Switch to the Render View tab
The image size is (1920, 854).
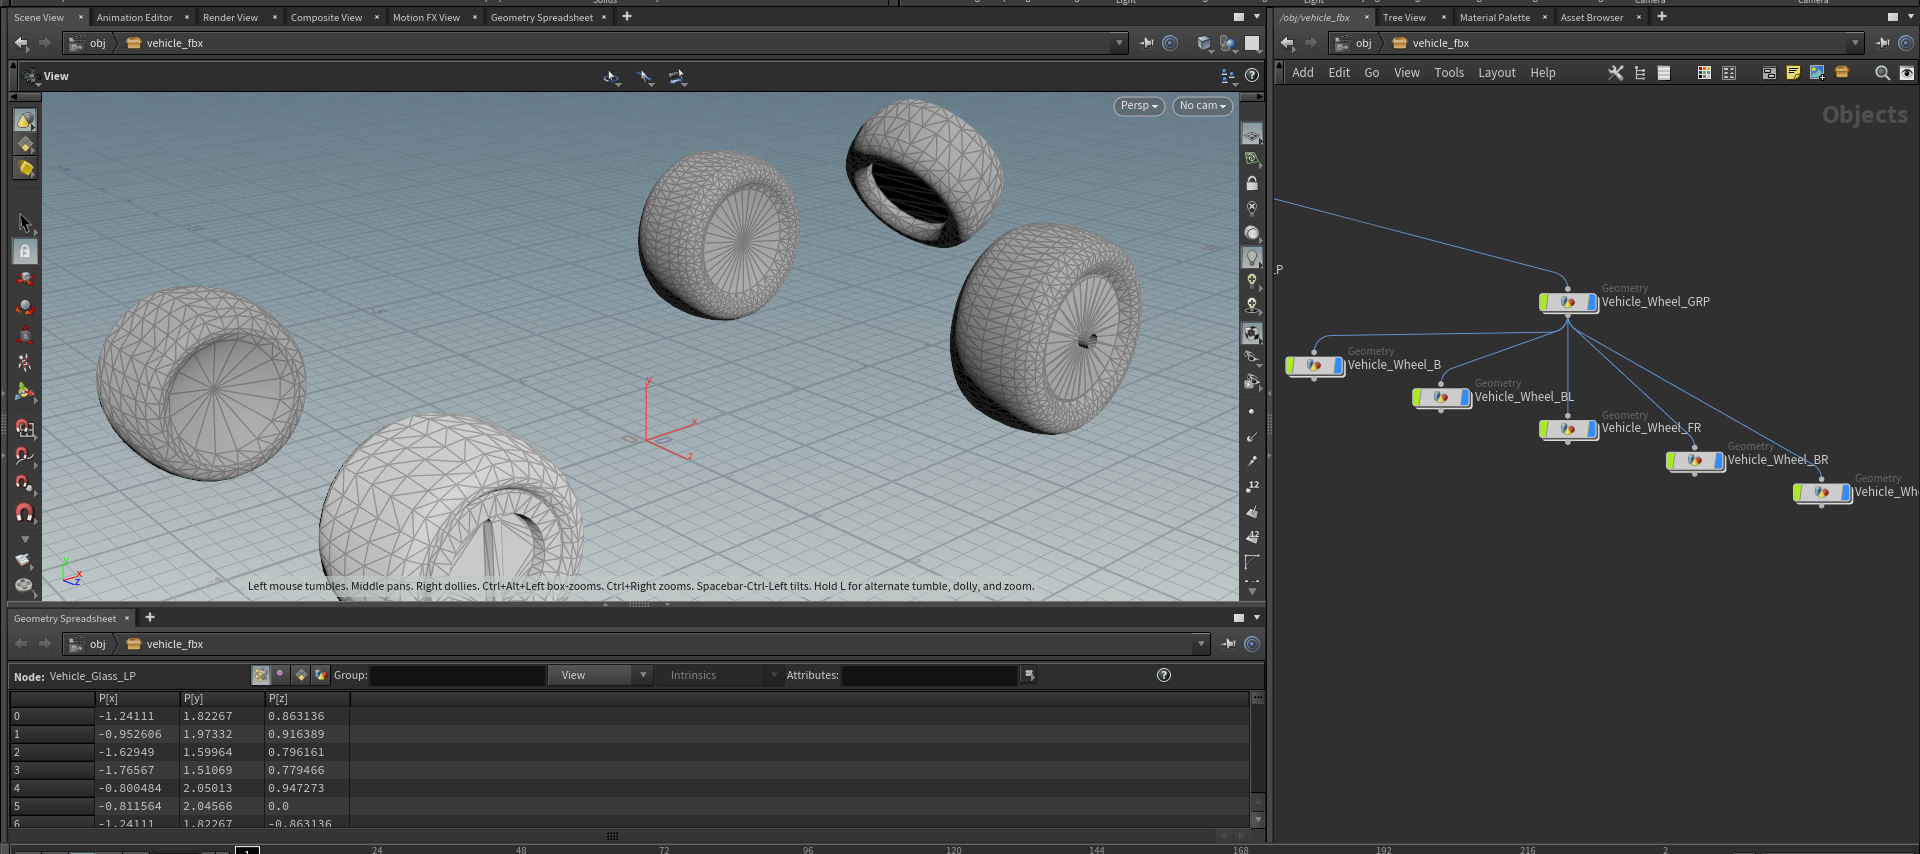(230, 17)
